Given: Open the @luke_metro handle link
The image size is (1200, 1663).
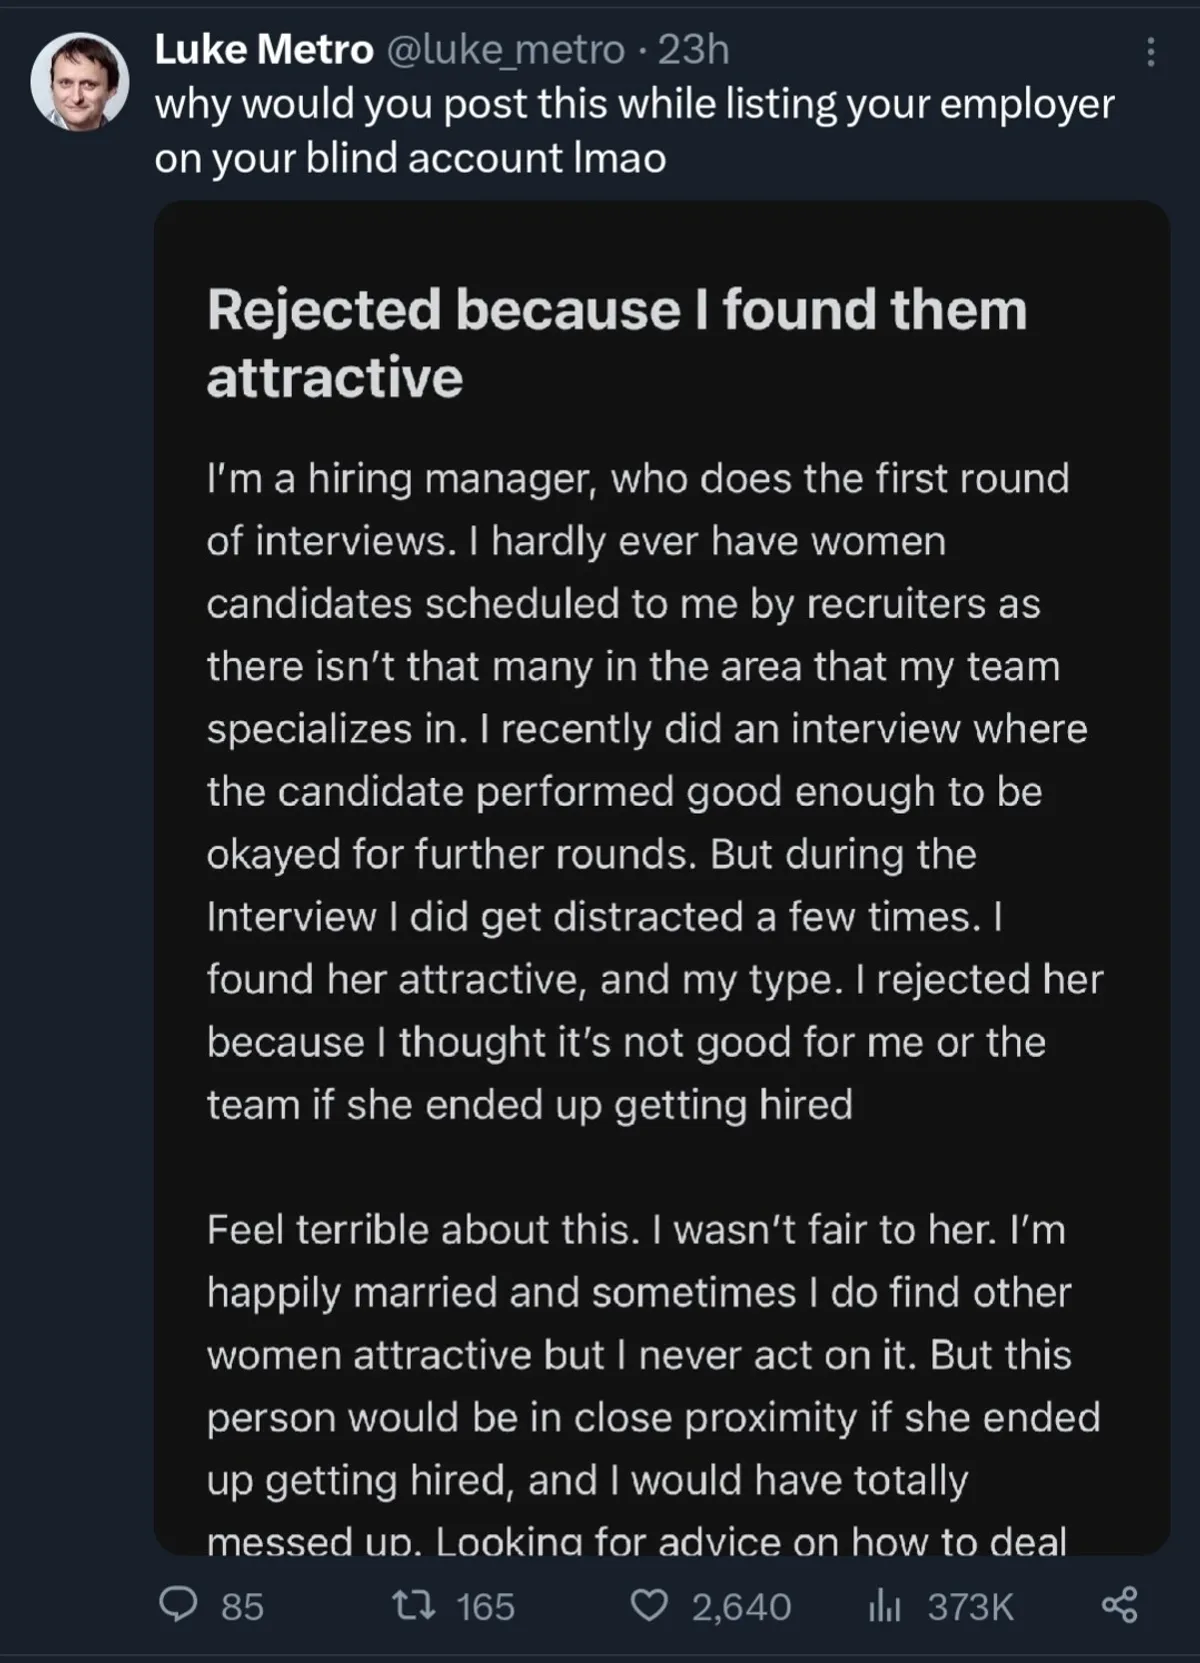Looking at the screenshot, I should click(505, 49).
